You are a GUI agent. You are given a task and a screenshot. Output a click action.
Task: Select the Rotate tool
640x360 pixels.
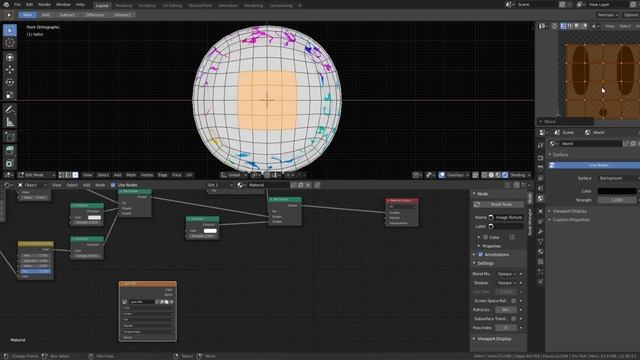point(10,82)
